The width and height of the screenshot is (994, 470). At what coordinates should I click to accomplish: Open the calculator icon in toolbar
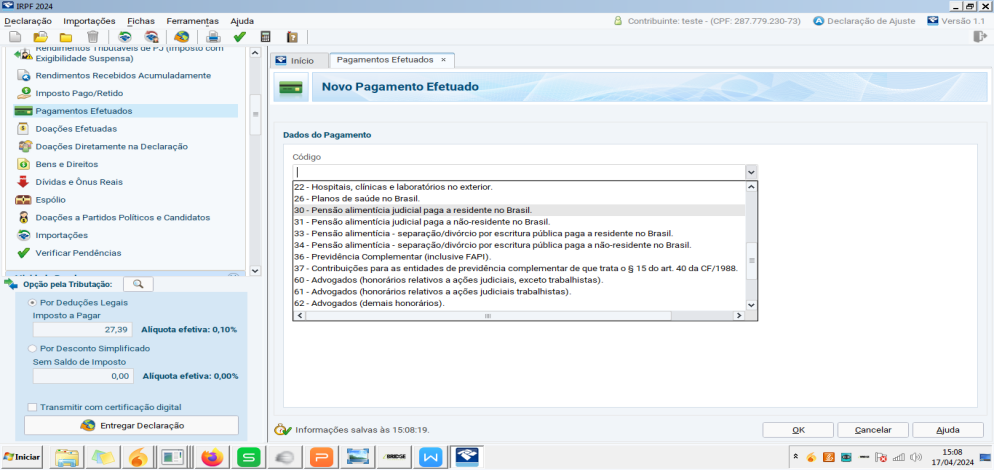point(266,37)
